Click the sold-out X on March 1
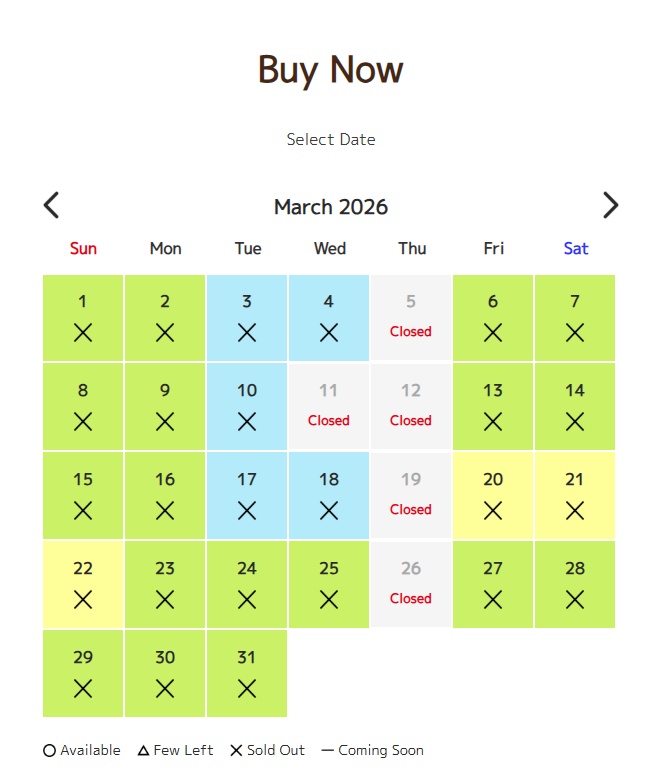This screenshot has height=774, width=665. point(83,333)
